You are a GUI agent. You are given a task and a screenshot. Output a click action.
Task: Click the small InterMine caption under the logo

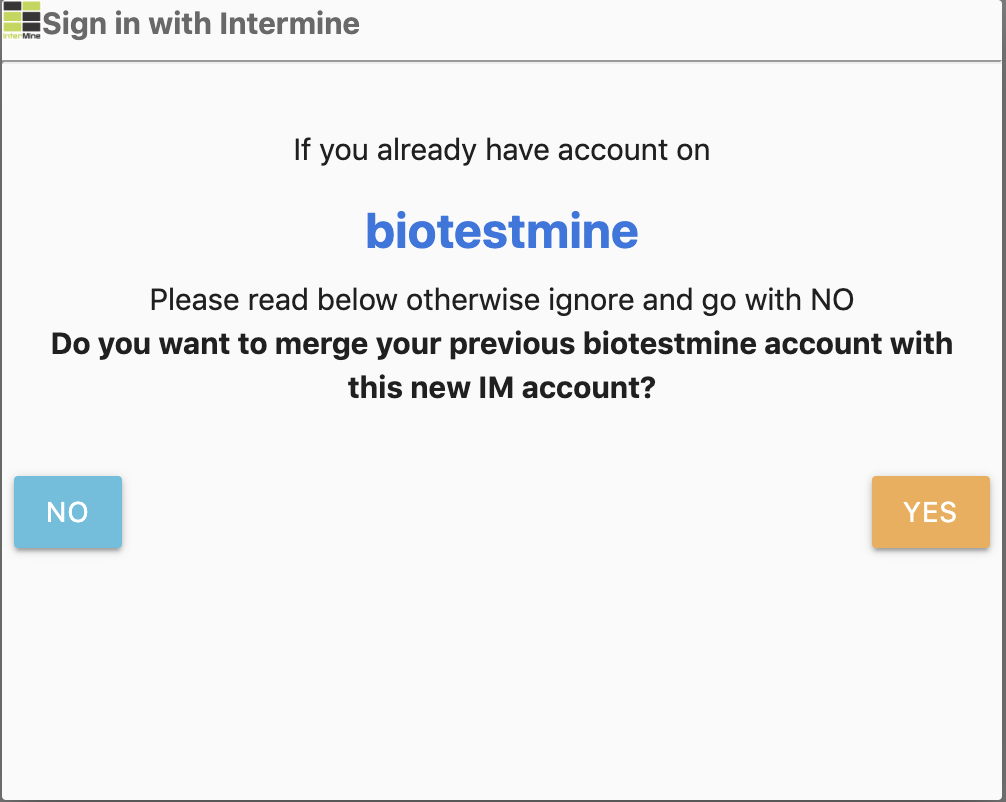pyautogui.click(x=22, y=36)
